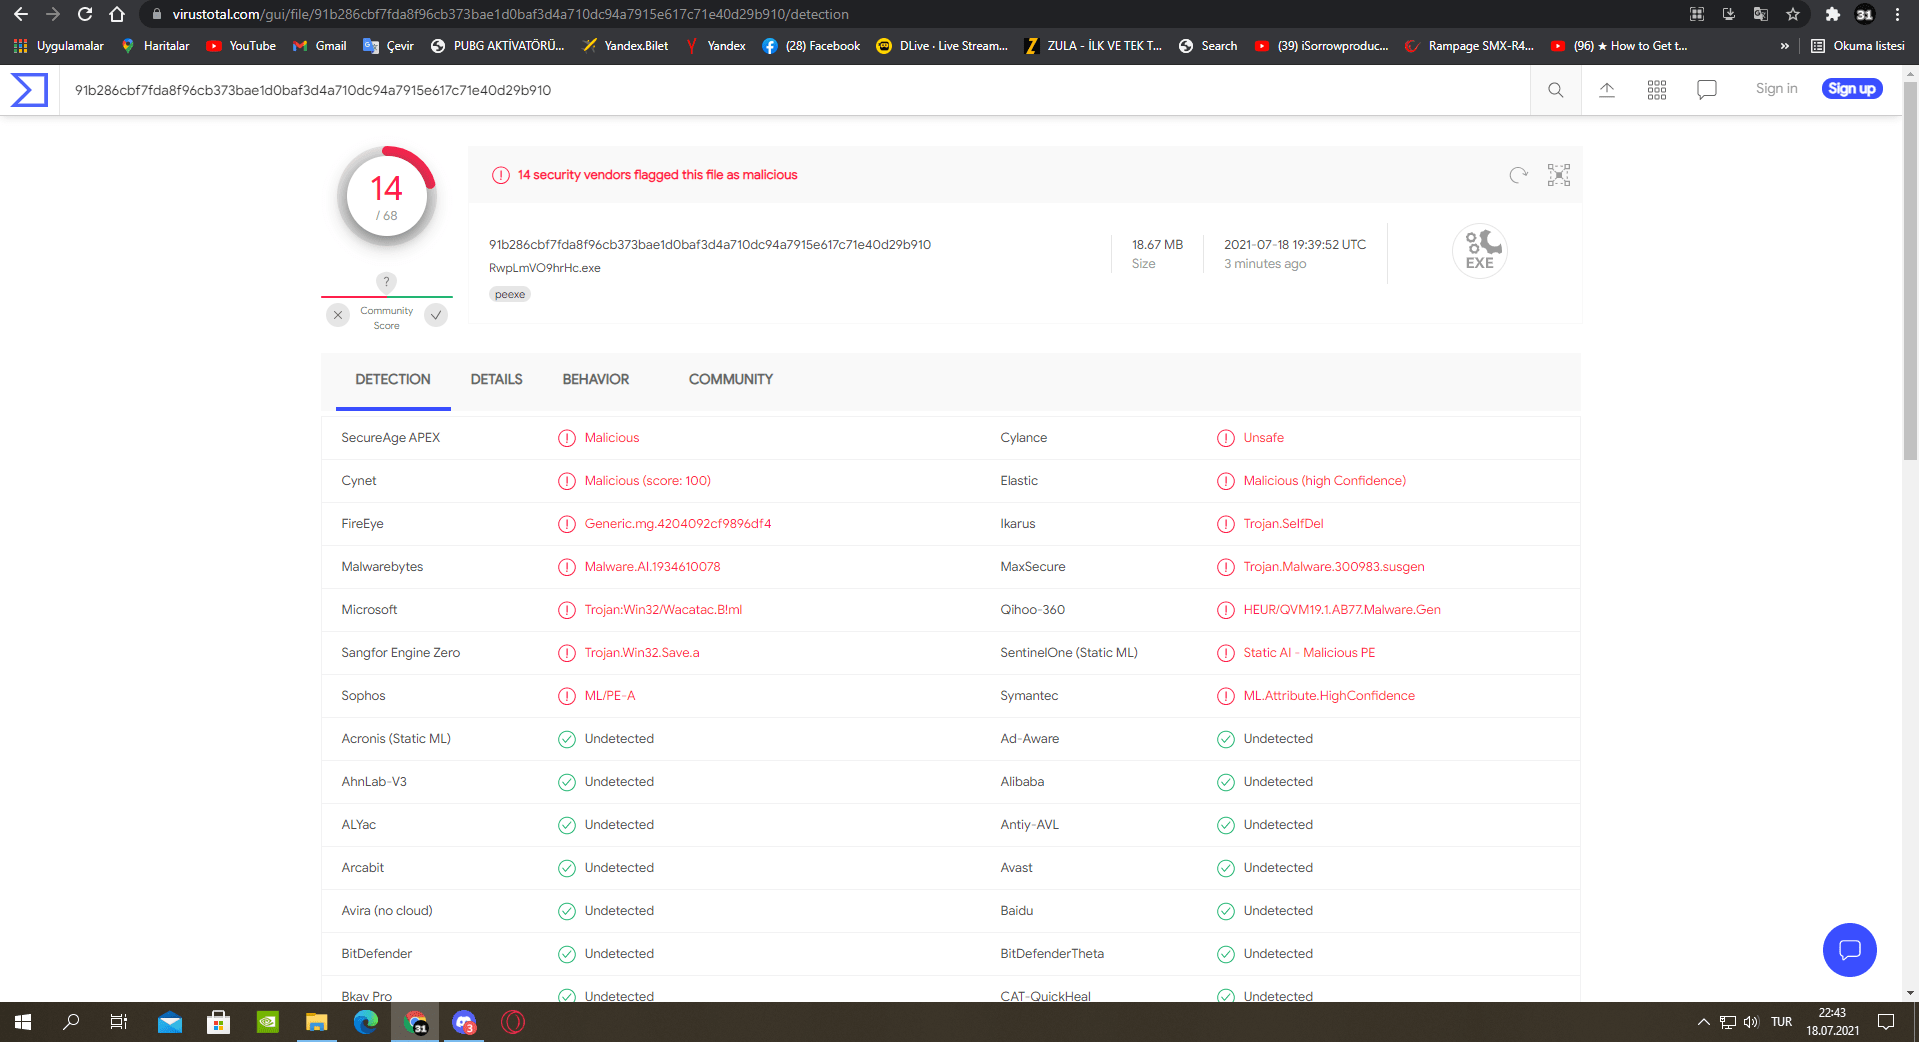The width and height of the screenshot is (1919, 1042).
Task: Click the Windows Start button
Action: click(23, 1022)
